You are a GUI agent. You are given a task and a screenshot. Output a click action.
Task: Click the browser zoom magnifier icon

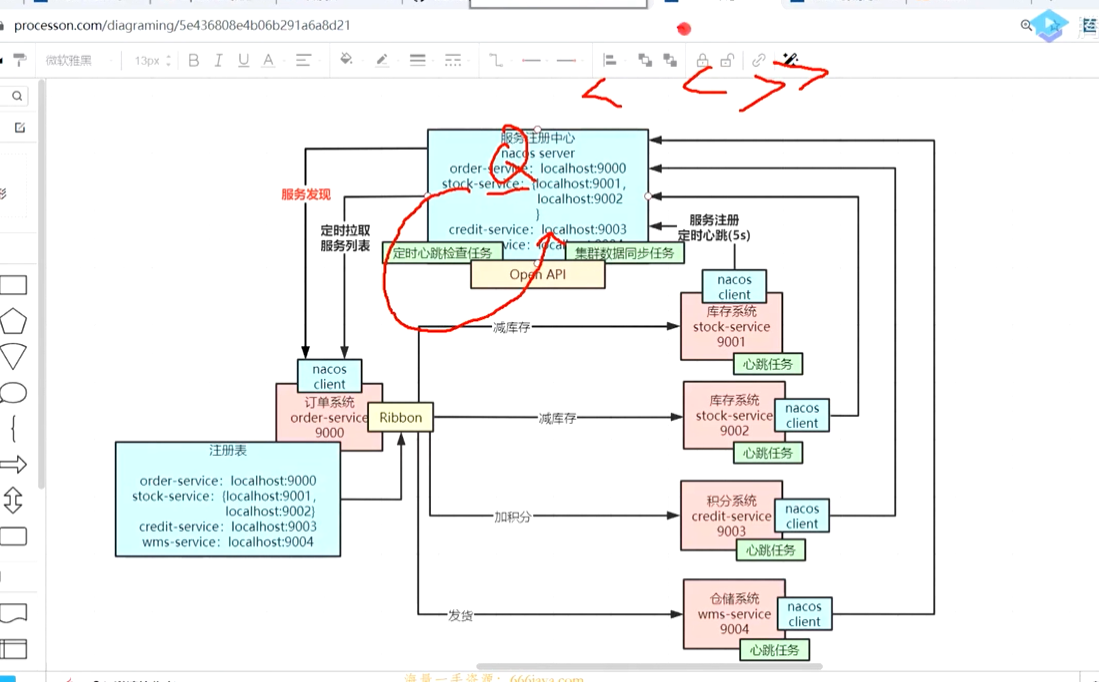point(1026,25)
